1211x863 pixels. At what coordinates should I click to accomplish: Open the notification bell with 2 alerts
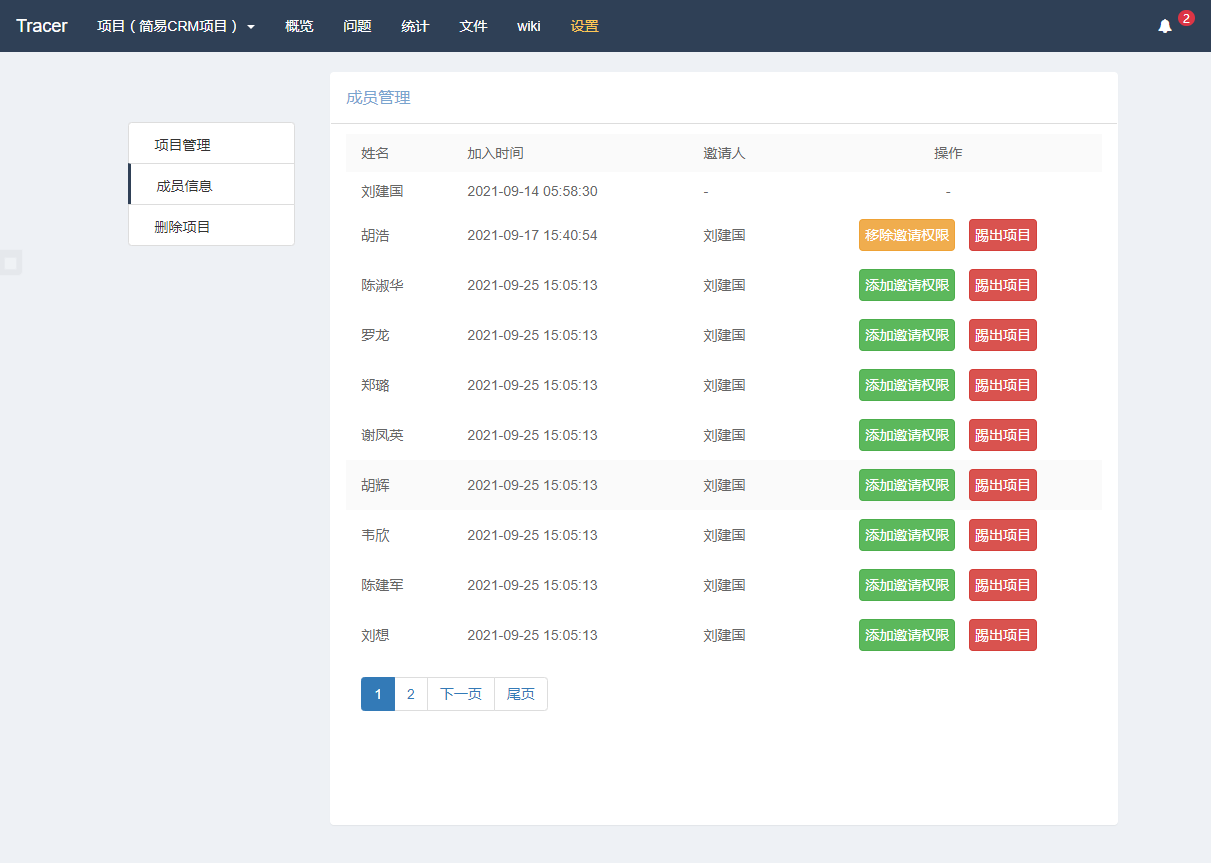pos(1164,26)
